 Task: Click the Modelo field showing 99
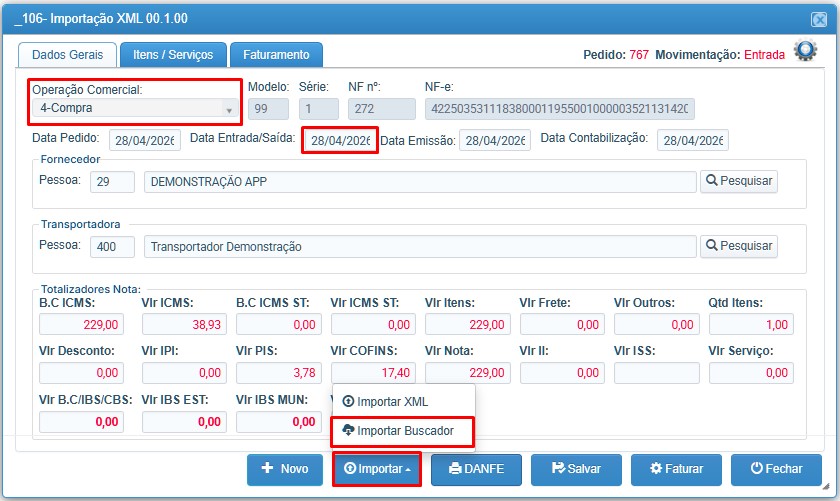tap(268, 109)
